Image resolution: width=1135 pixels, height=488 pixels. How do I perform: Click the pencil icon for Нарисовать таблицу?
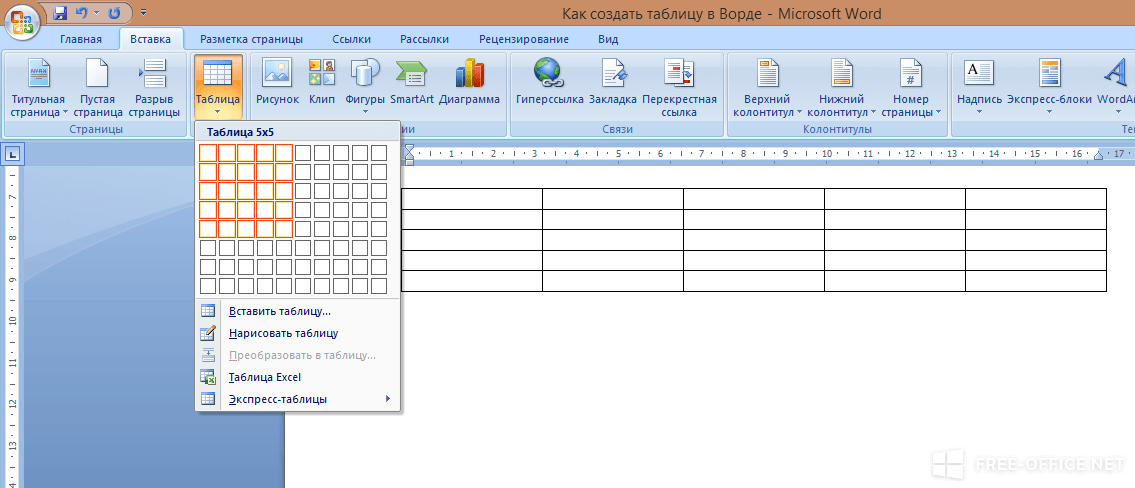point(208,333)
